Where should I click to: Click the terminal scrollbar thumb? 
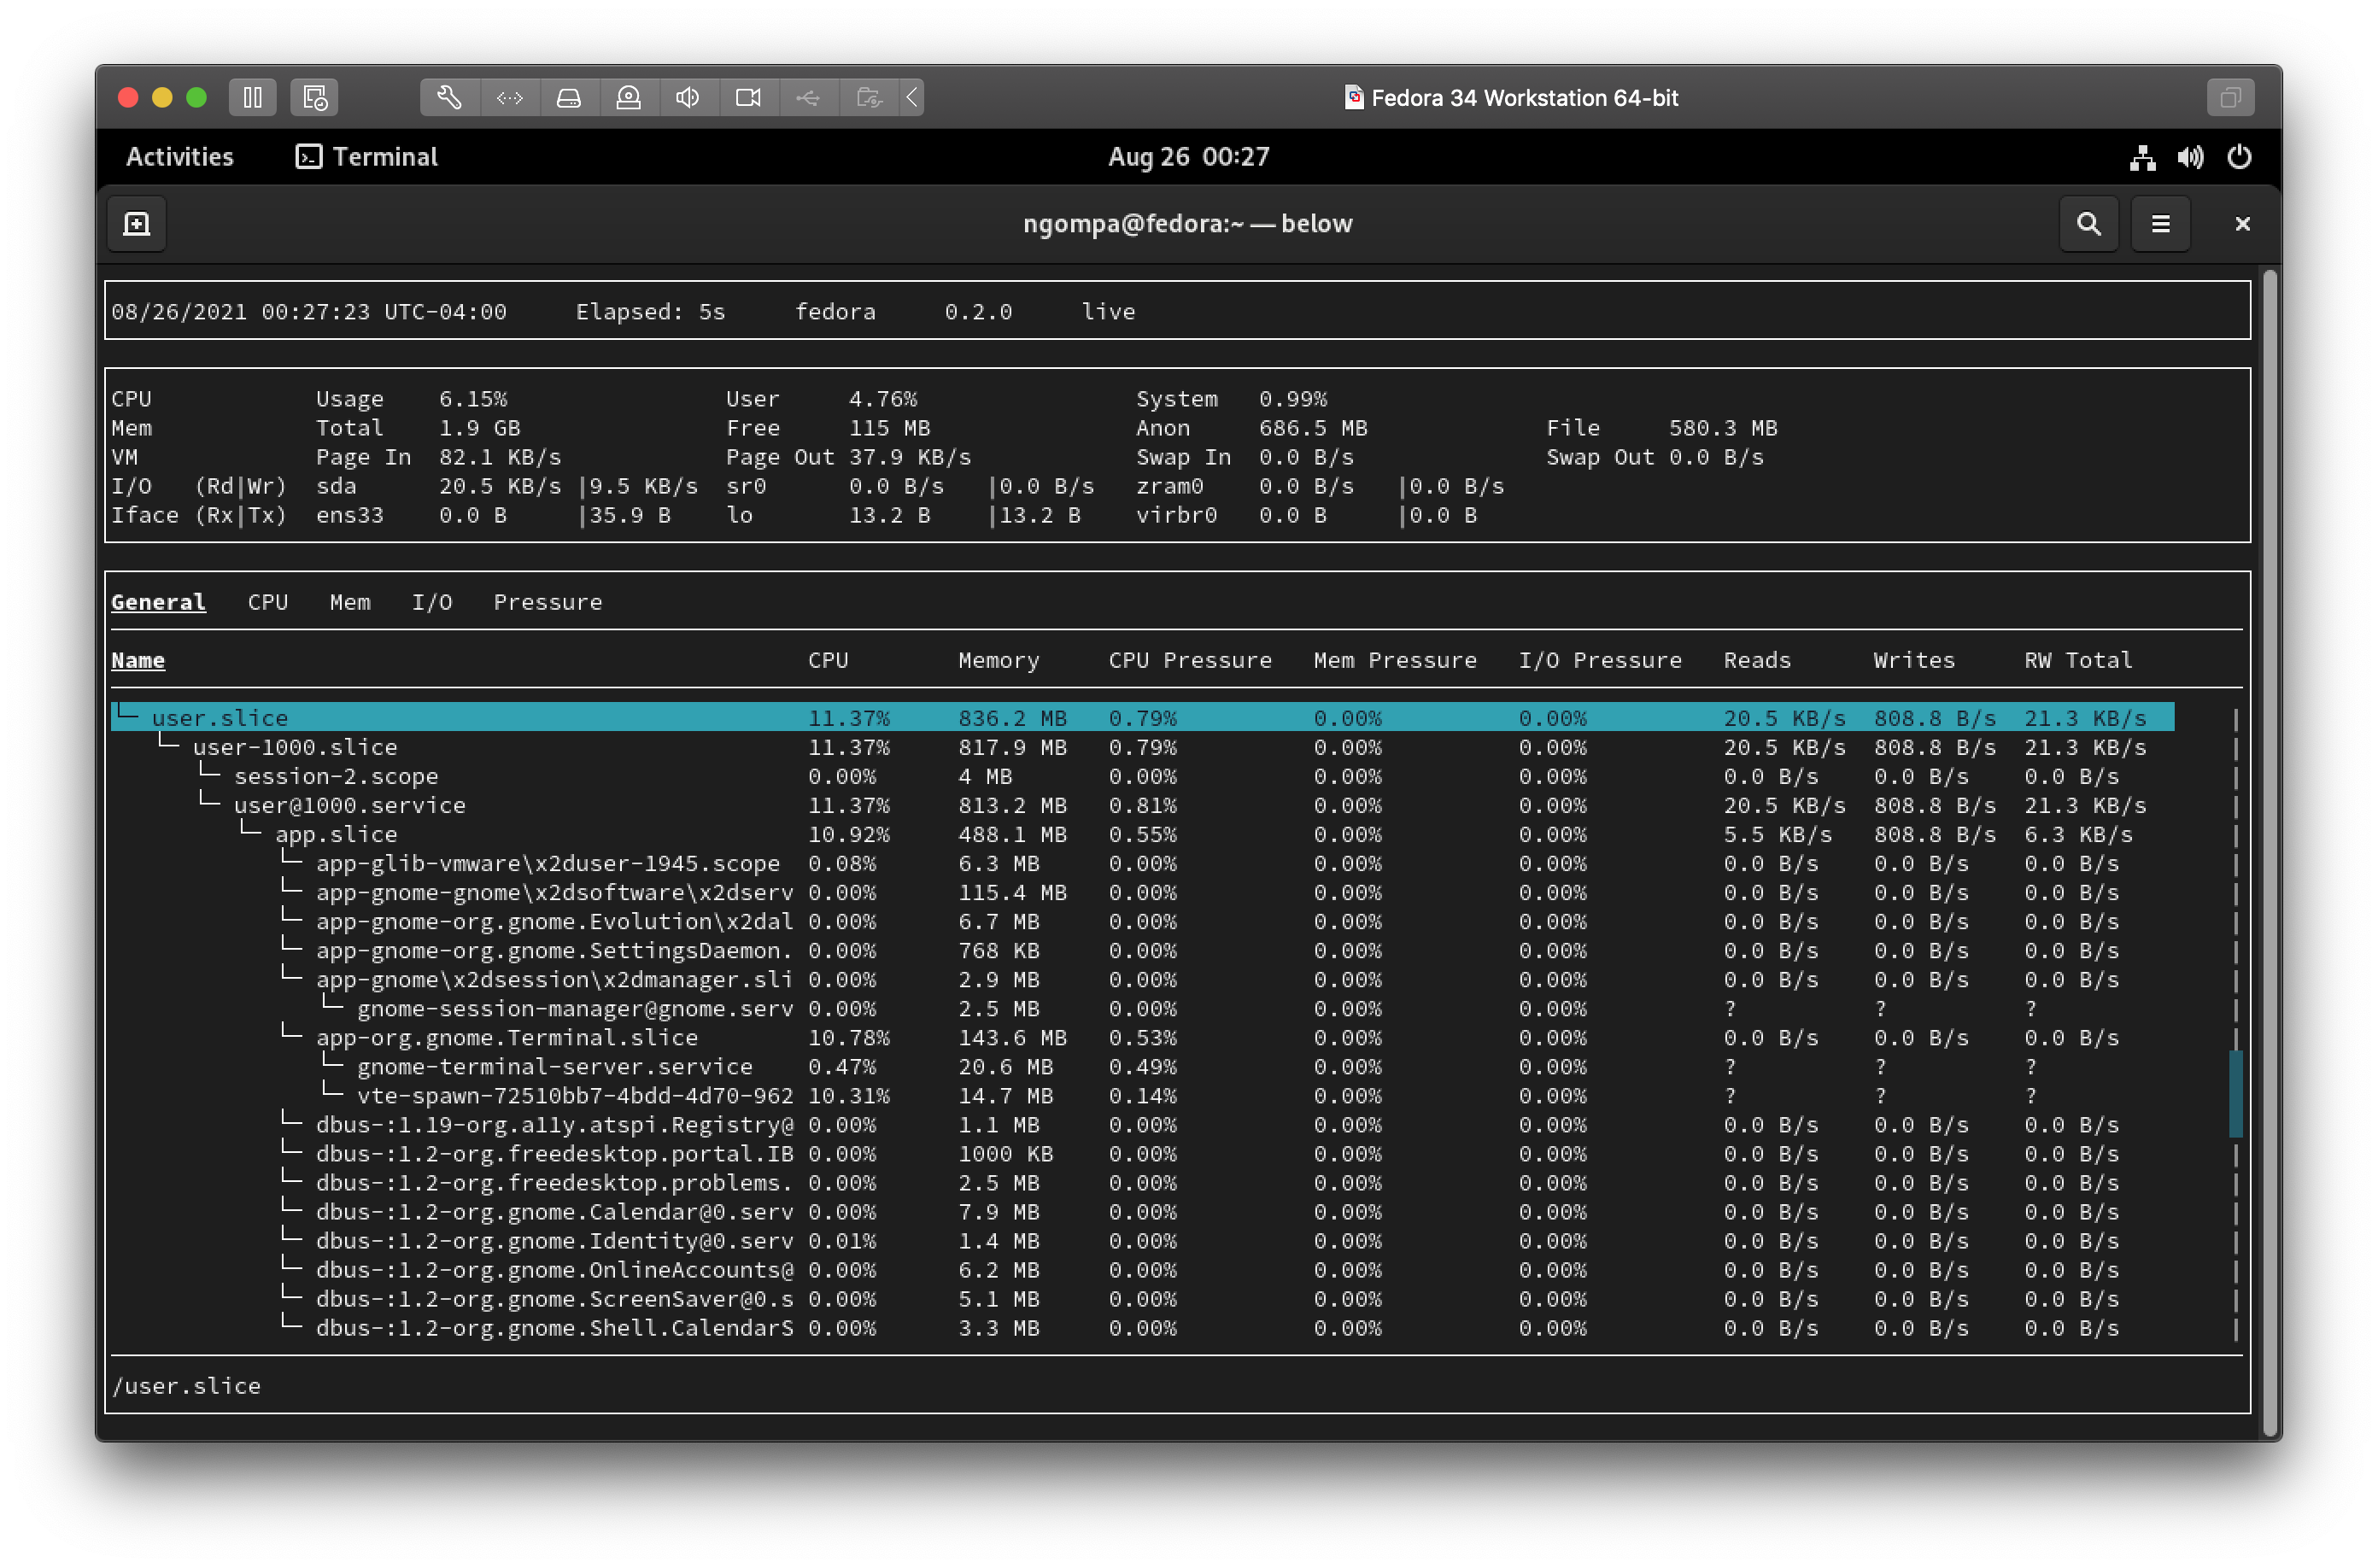(x=2270, y=852)
